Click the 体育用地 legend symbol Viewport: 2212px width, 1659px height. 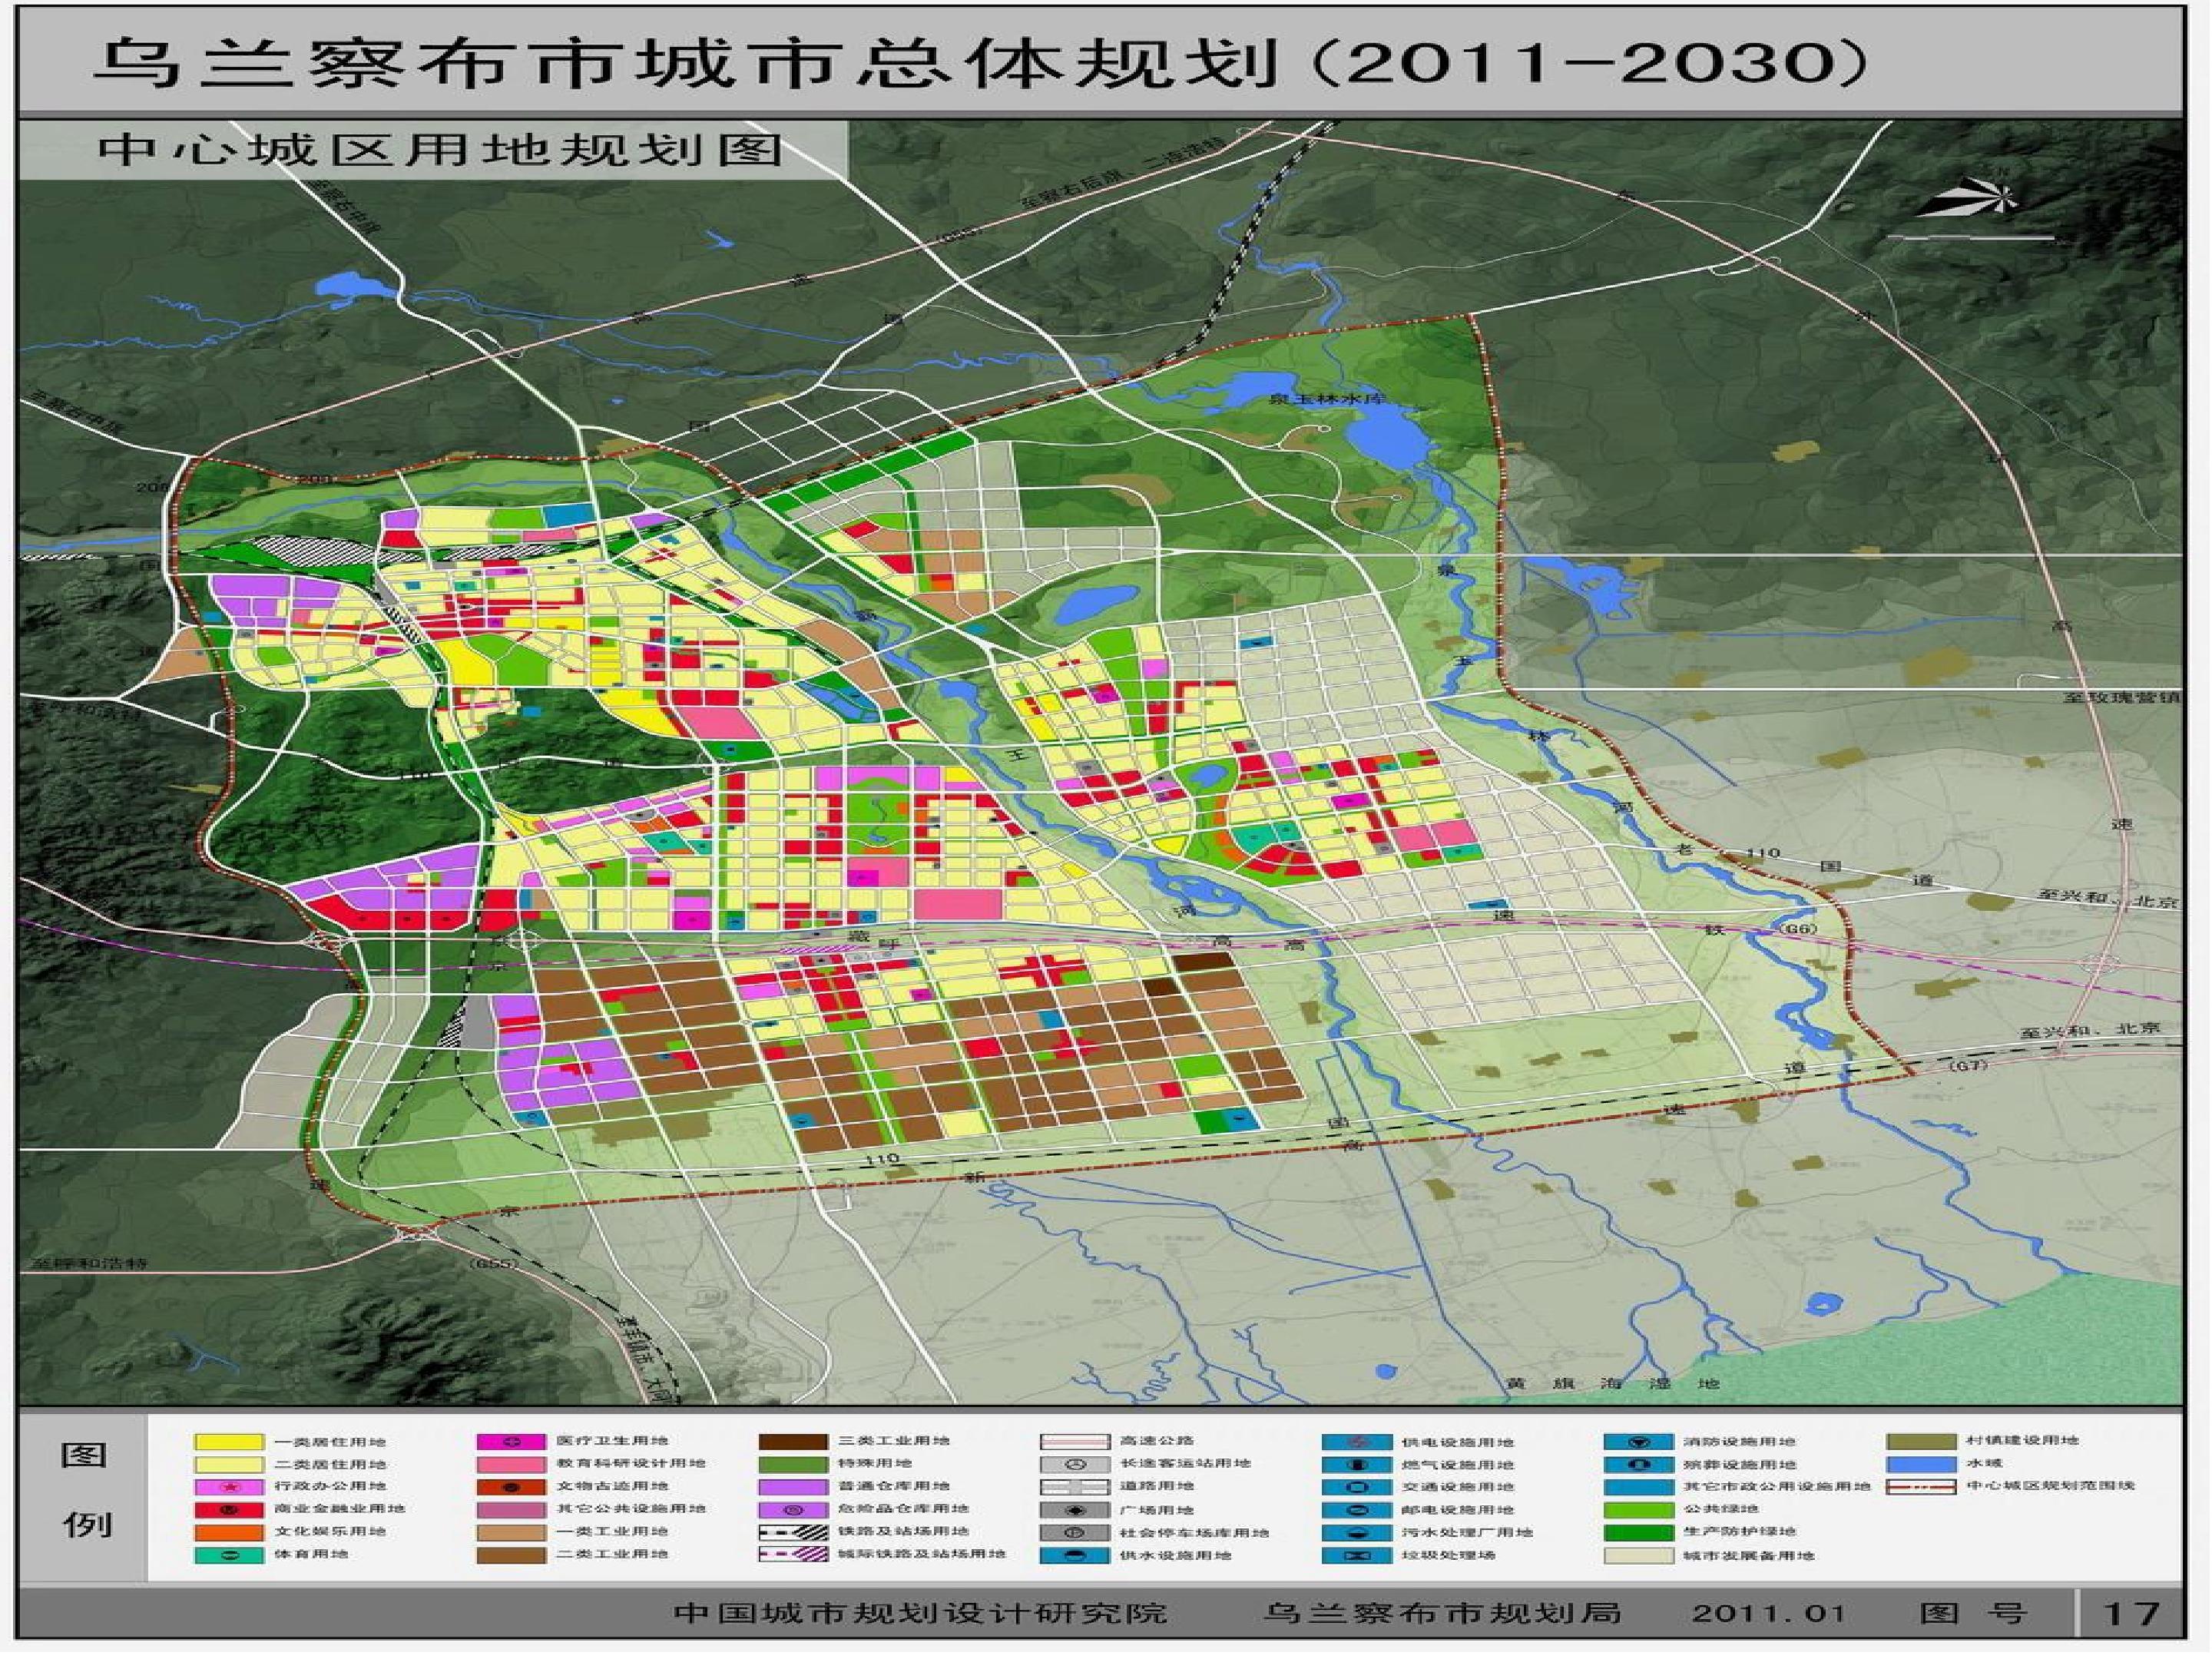point(228,1555)
